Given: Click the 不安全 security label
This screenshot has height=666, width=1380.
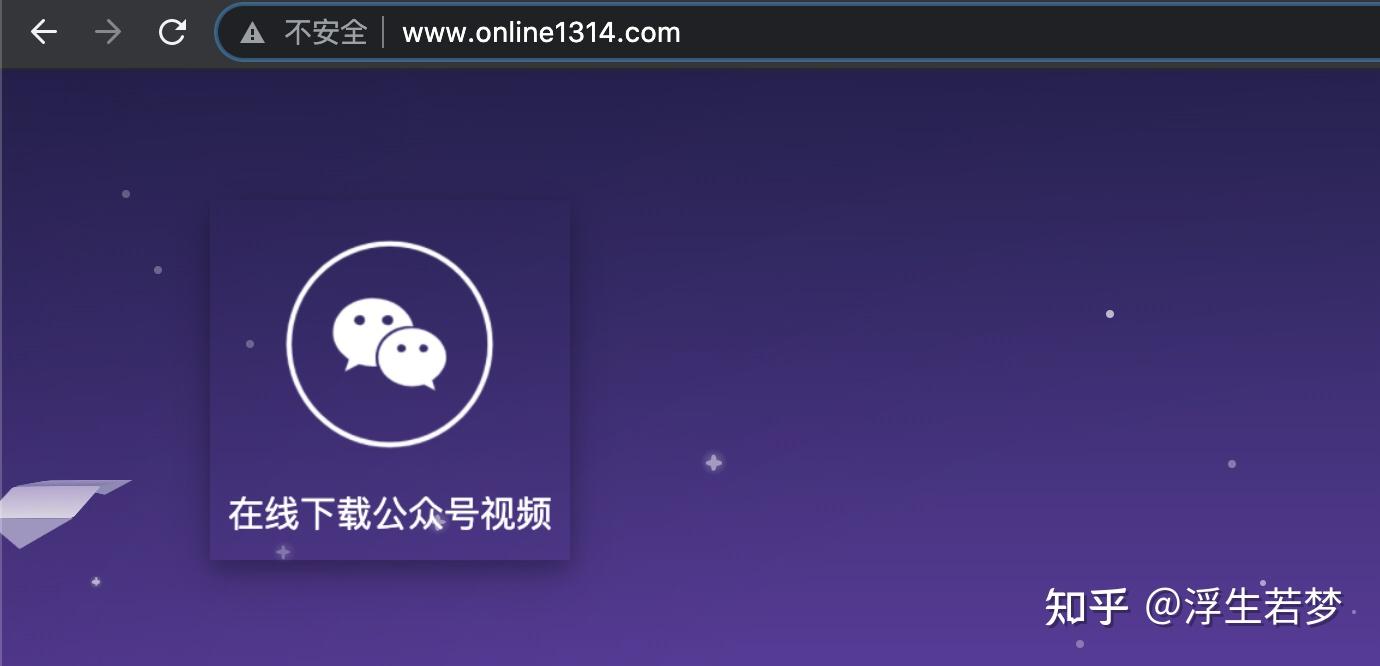Looking at the screenshot, I should (326, 32).
